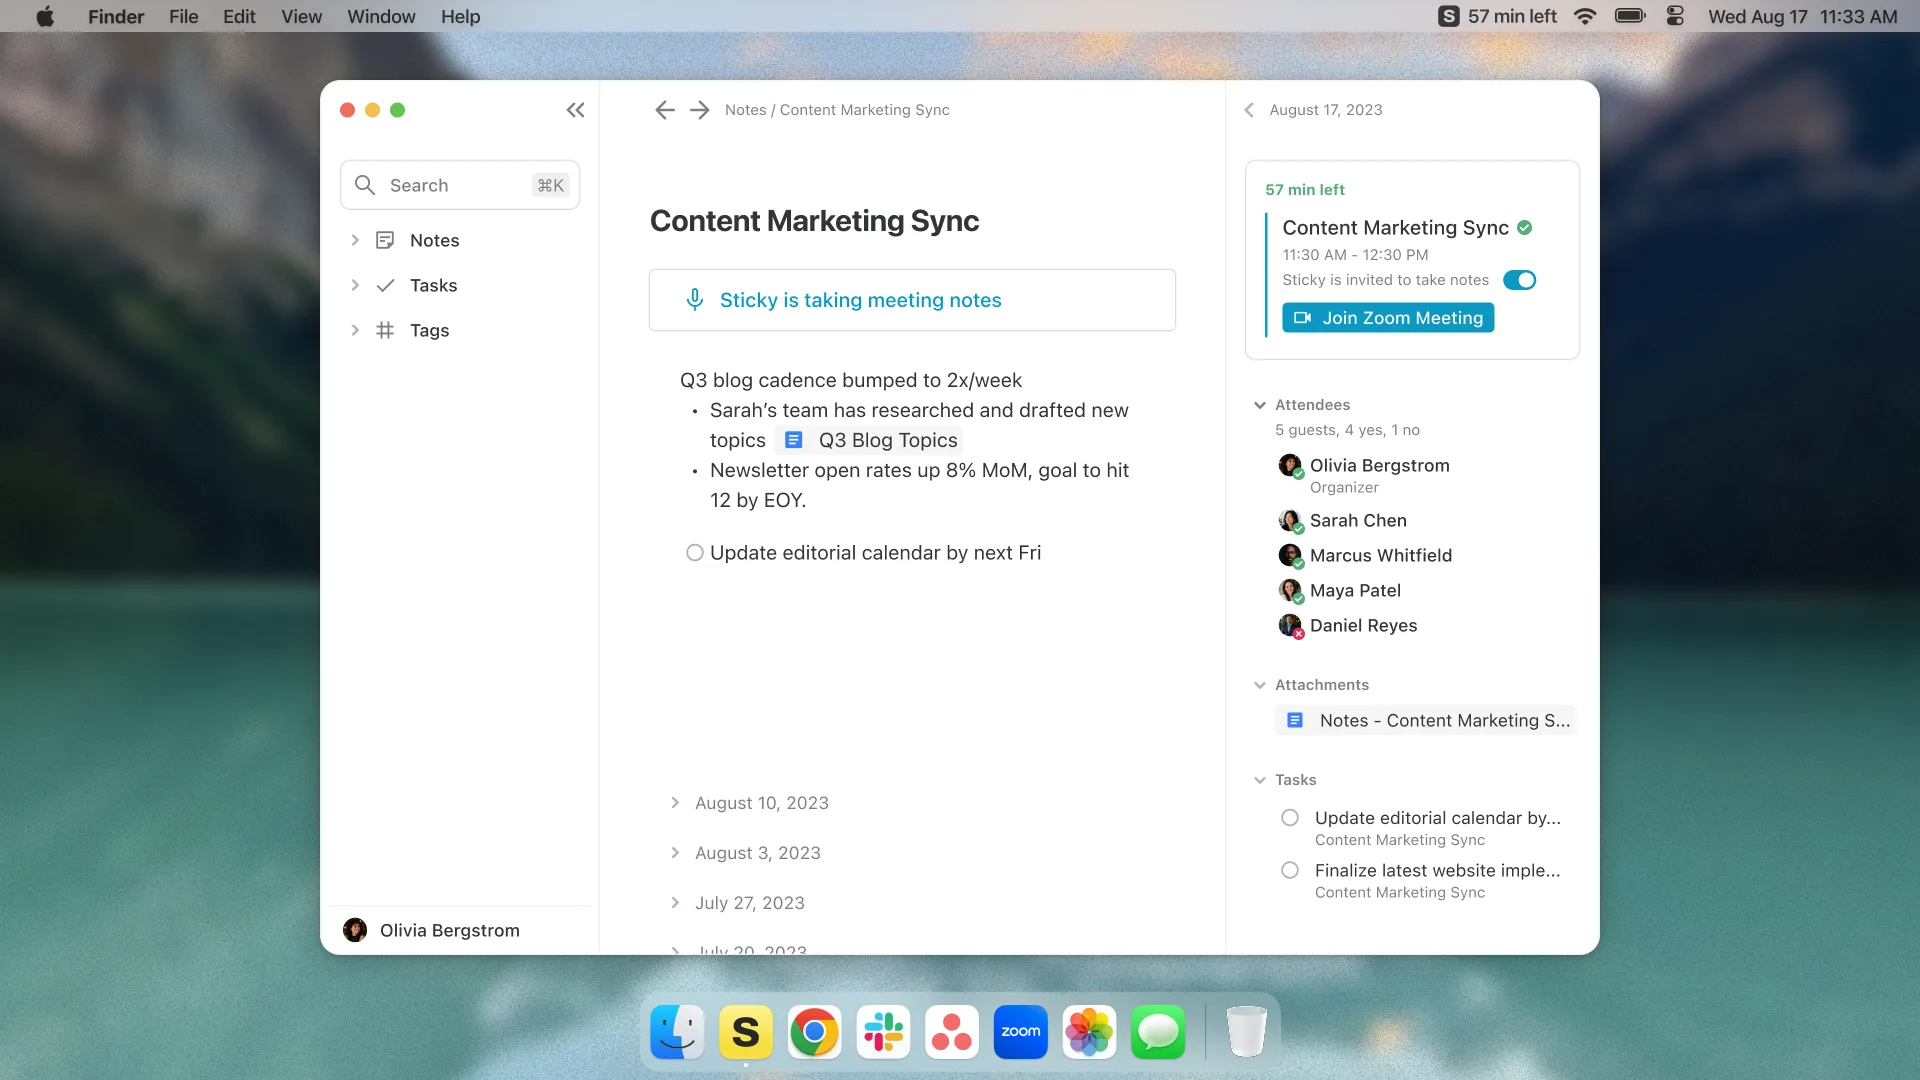Open Zoom from the Dock
1920x1080 pixels.
click(1021, 1032)
